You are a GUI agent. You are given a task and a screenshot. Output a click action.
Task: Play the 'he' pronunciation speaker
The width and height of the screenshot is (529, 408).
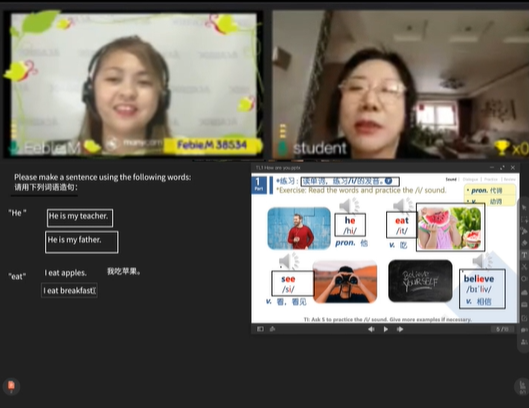click(349, 206)
